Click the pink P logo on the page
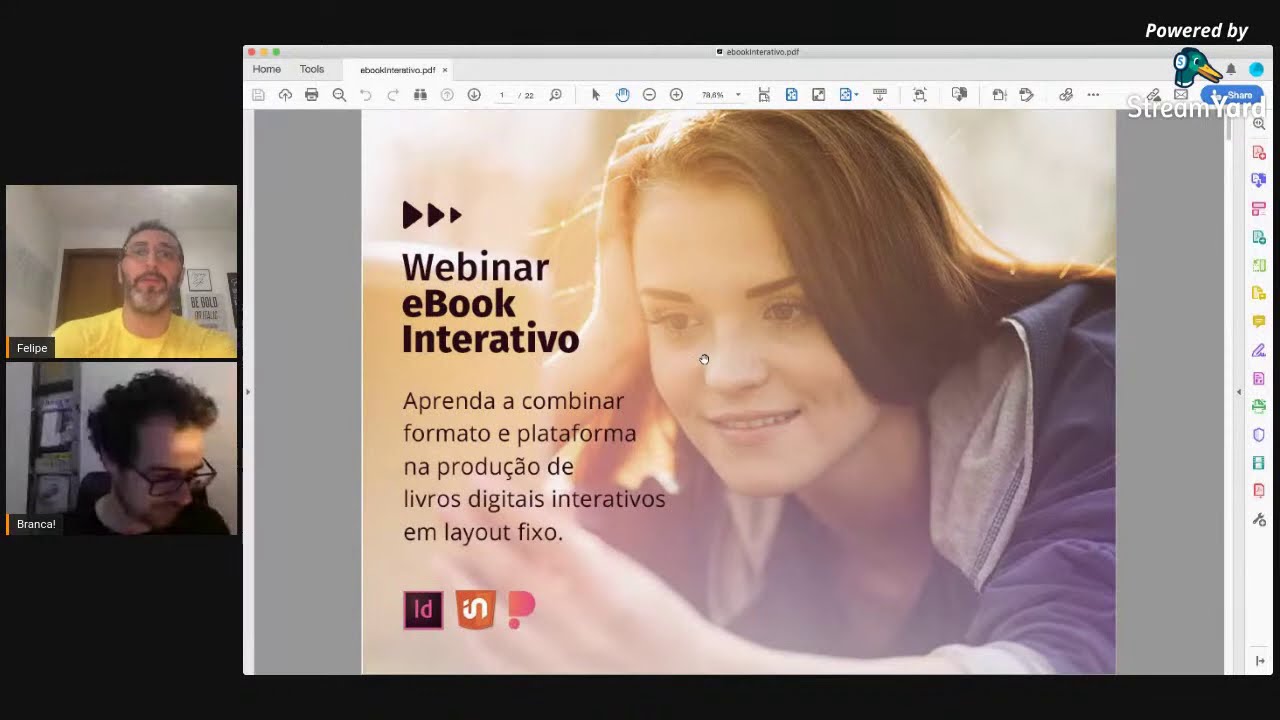The width and height of the screenshot is (1280, 720). [521, 609]
